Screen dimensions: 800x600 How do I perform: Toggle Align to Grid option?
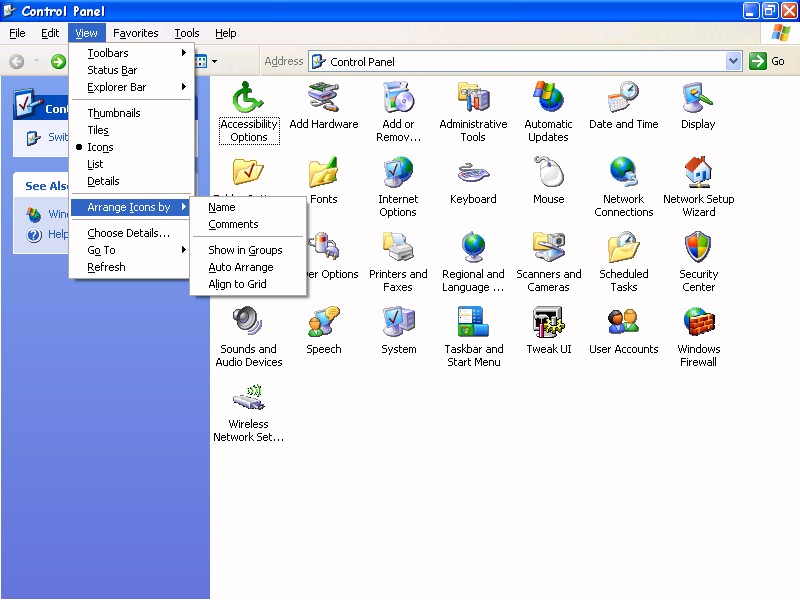pyautogui.click(x=248, y=284)
